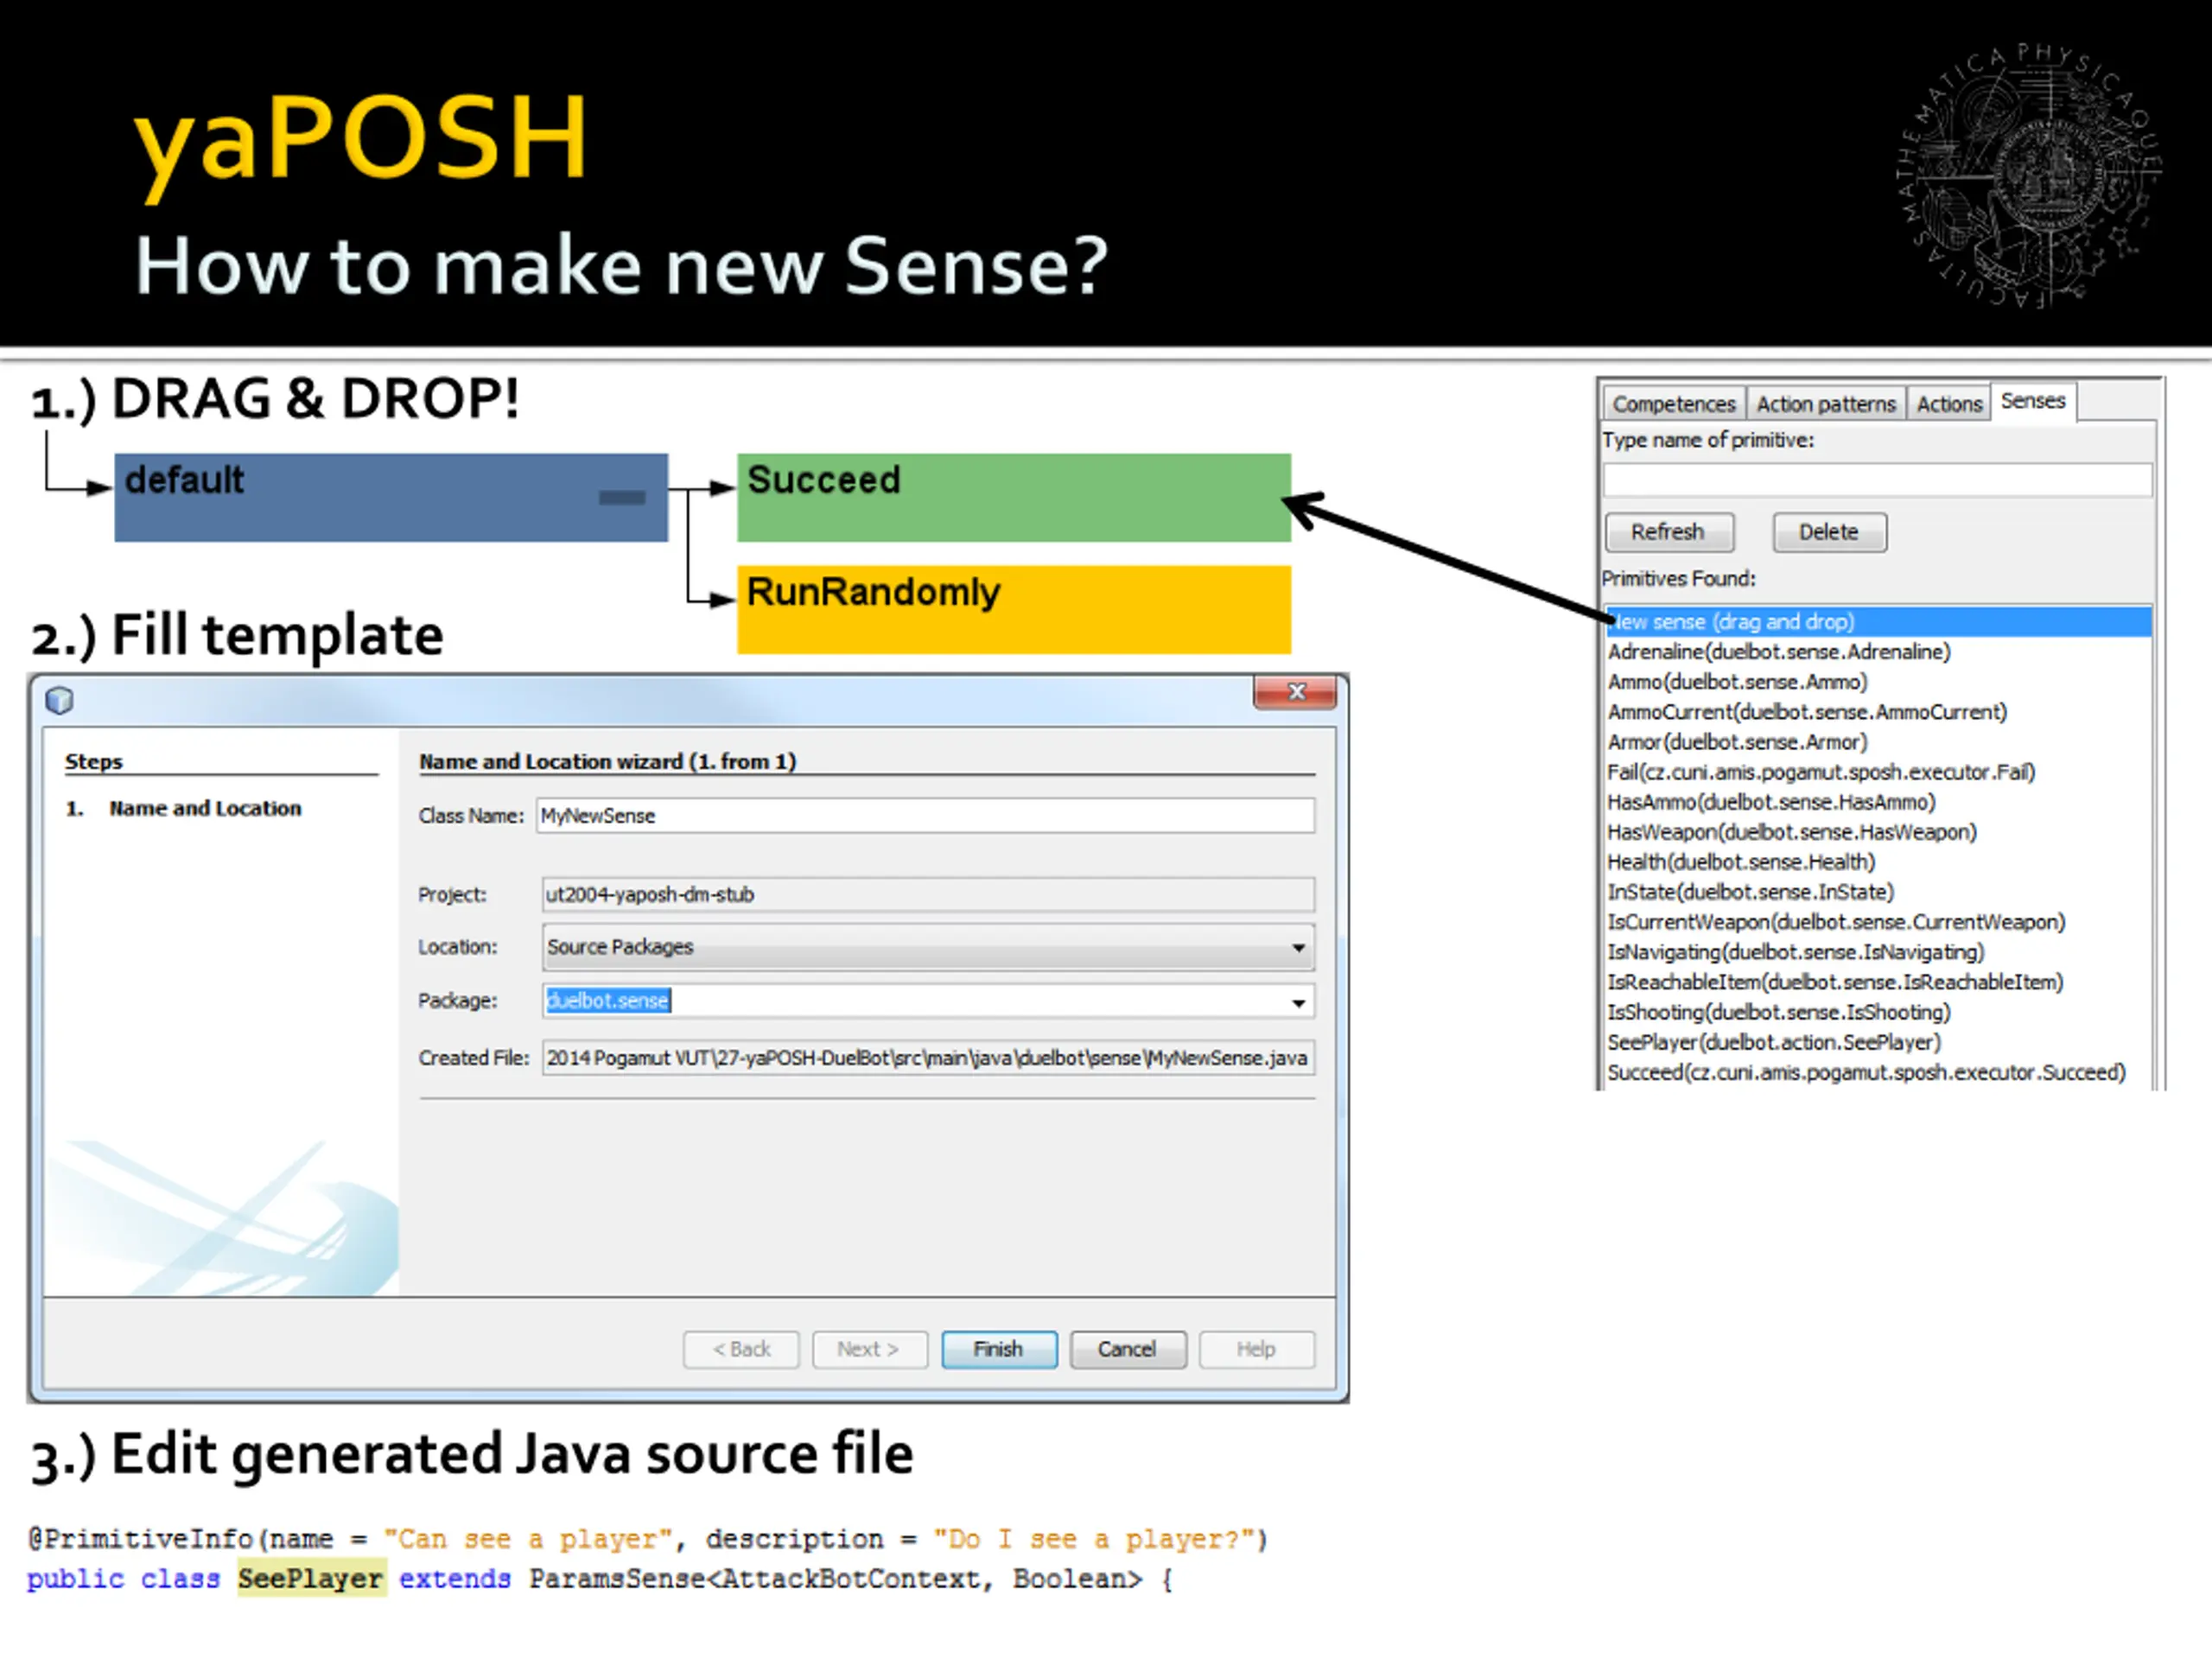Select the yellow RunRandomly node
The image size is (2212, 1659).
pos(1014,609)
